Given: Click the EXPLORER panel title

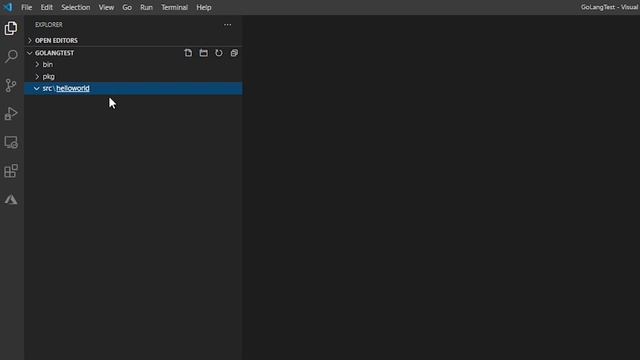Looking at the screenshot, I should pyautogui.click(x=49, y=25).
